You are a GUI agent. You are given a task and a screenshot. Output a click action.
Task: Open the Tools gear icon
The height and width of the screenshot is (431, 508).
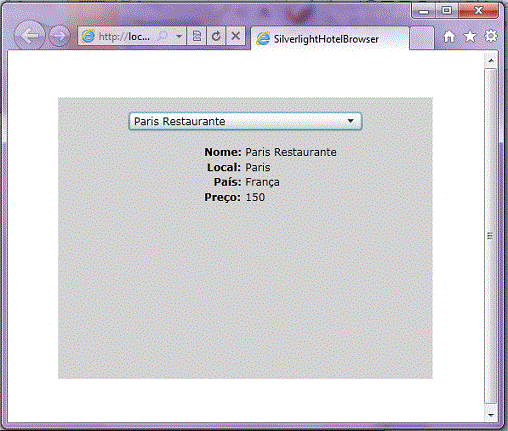[490, 36]
